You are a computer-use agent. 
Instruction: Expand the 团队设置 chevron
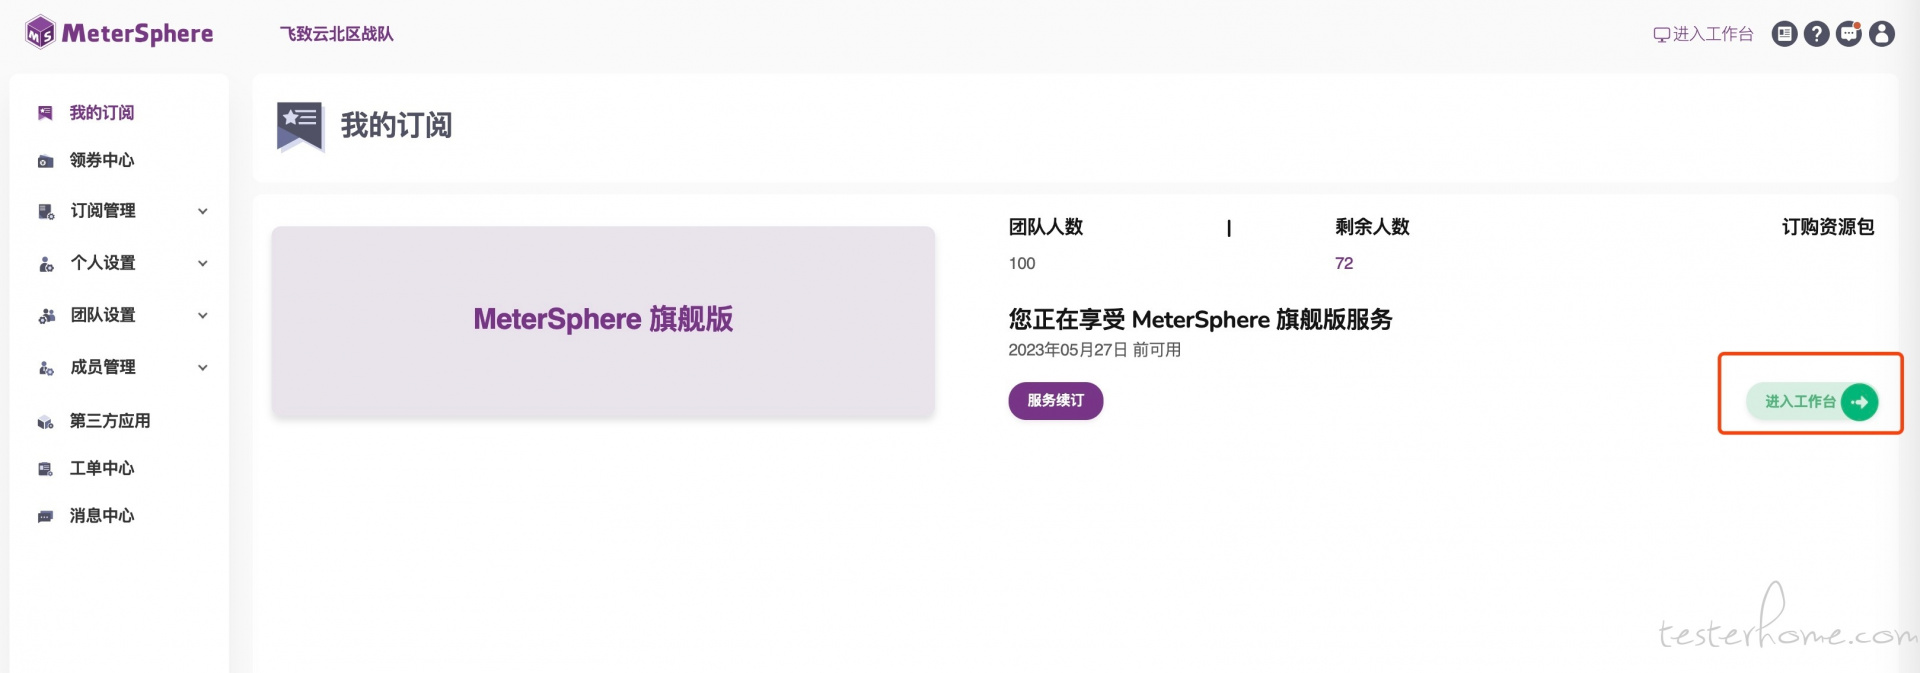[x=203, y=315]
